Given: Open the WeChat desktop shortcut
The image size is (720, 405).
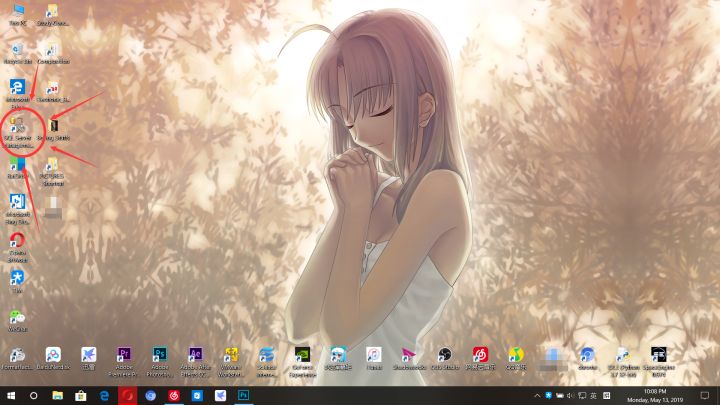Looking at the screenshot, I should pyautogui.click(x=18, y=317).
